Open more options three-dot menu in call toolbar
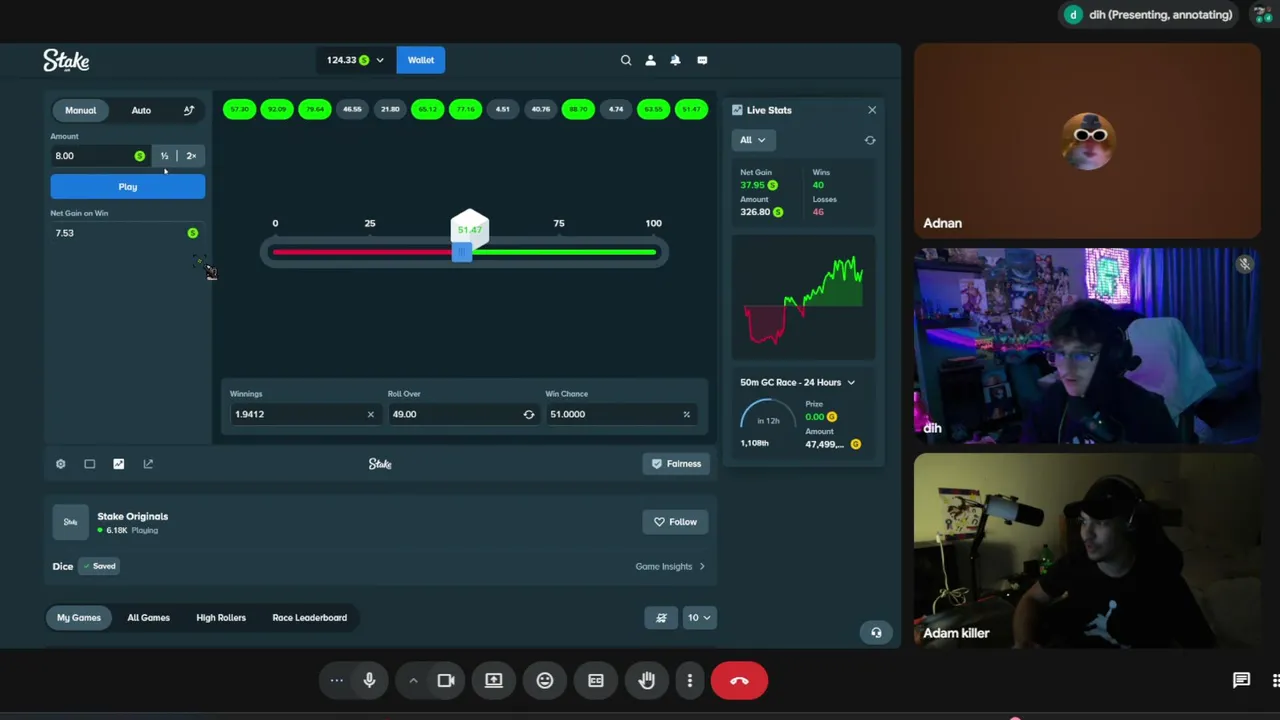The height and width of the screenshot is (720, 1280). (690, 681)
